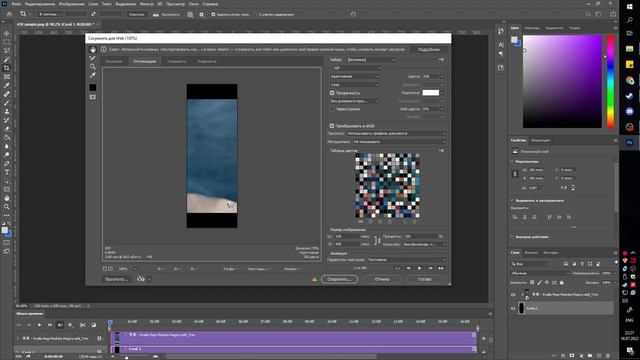Toggle timeline audio mute button
Image resolution: width=640 pixels, height=360 pixels.
[x=60, y=325]
